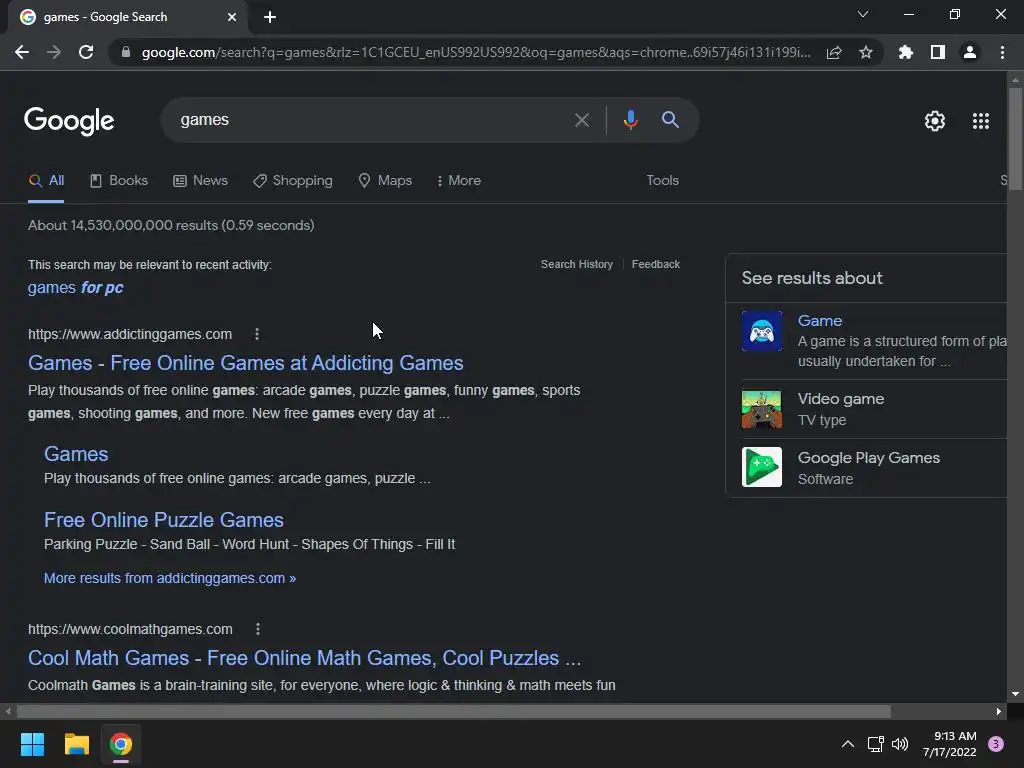Click the scroll down arrow

(1015, 694)
